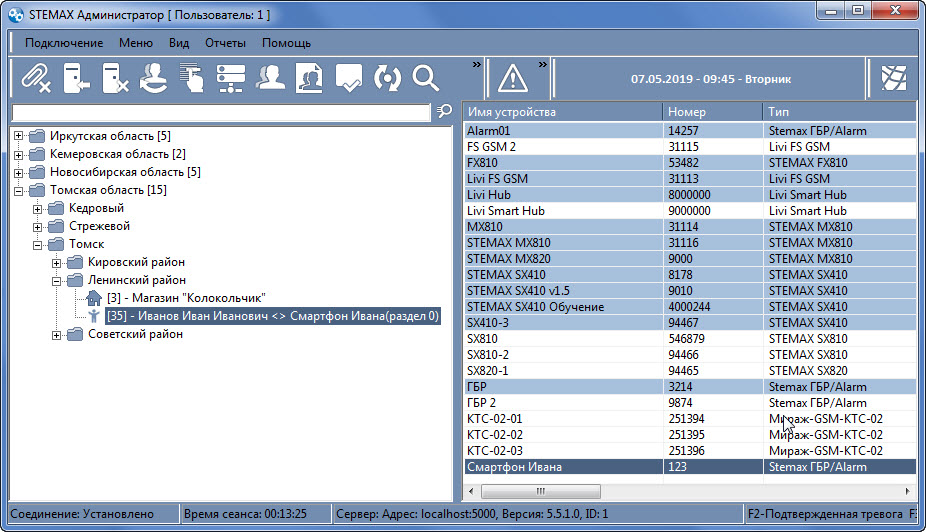The width and height of the screenshot is (926, 532).
Task: Select the КТС-02-03 device row
Action: click(x=690, y=451)
